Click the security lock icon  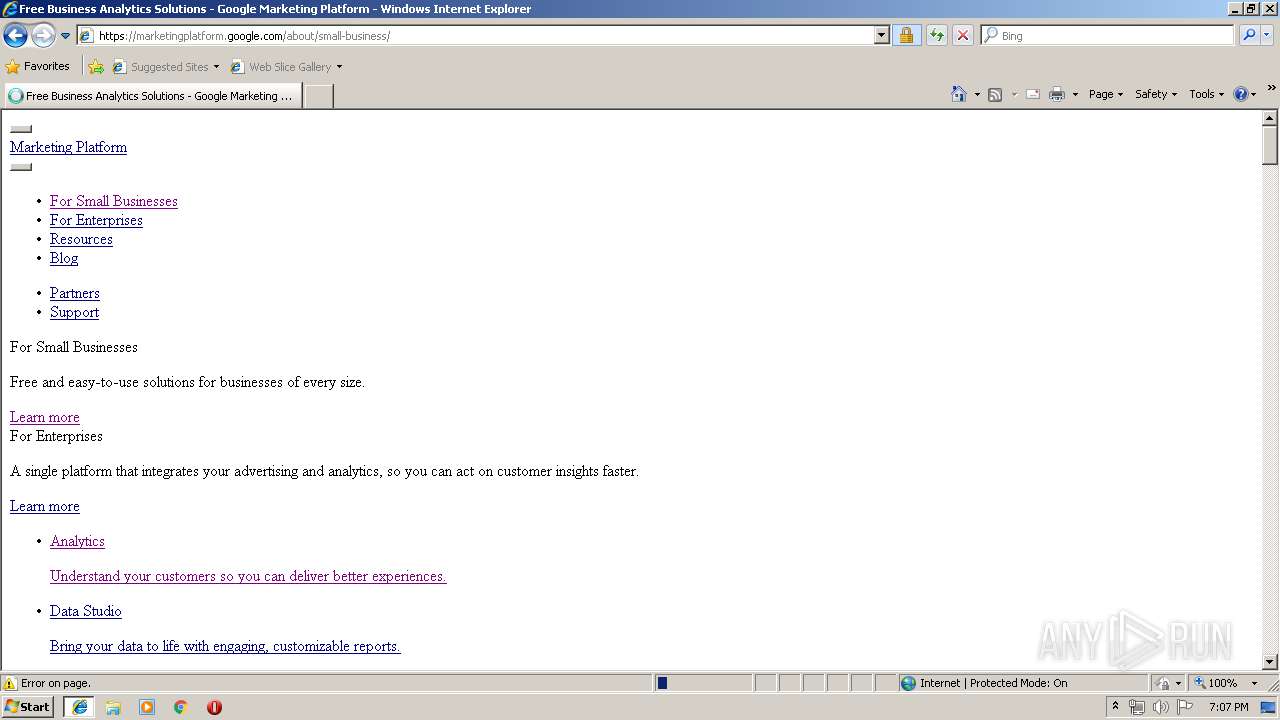906,36
